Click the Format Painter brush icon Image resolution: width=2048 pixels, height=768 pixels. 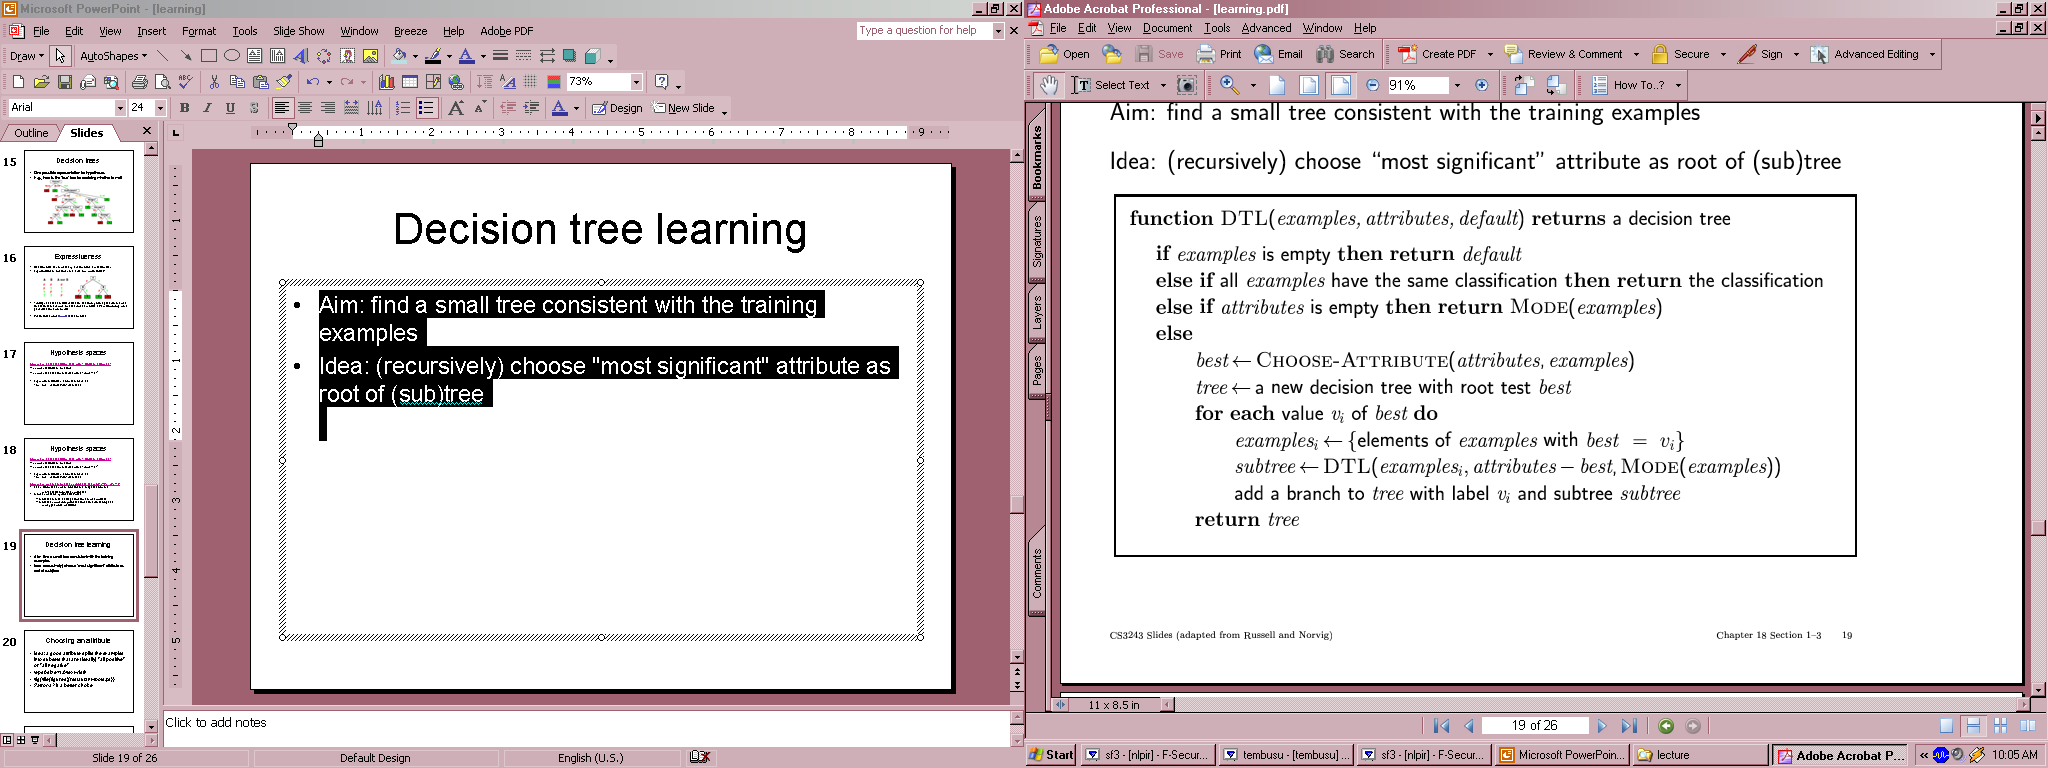point(285,82)
